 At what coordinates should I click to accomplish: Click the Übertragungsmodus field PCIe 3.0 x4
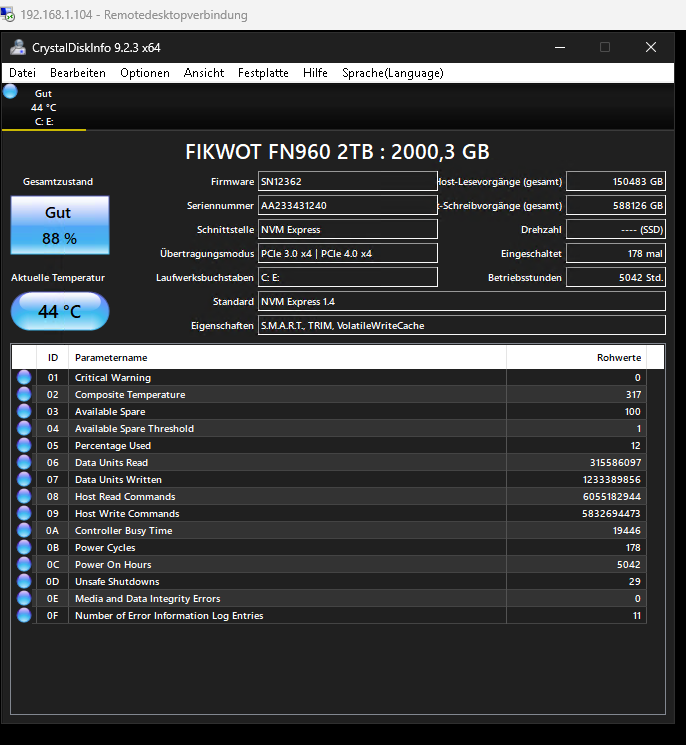tap(348, 254)
